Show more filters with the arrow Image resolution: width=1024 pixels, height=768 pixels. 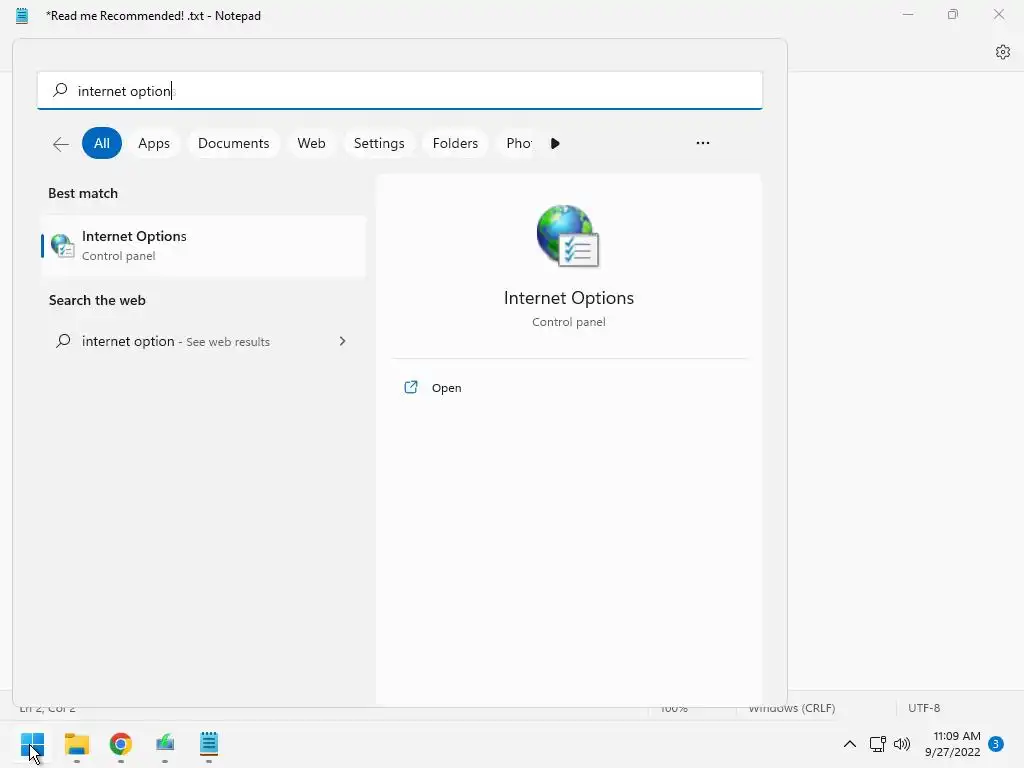(555, 144)
